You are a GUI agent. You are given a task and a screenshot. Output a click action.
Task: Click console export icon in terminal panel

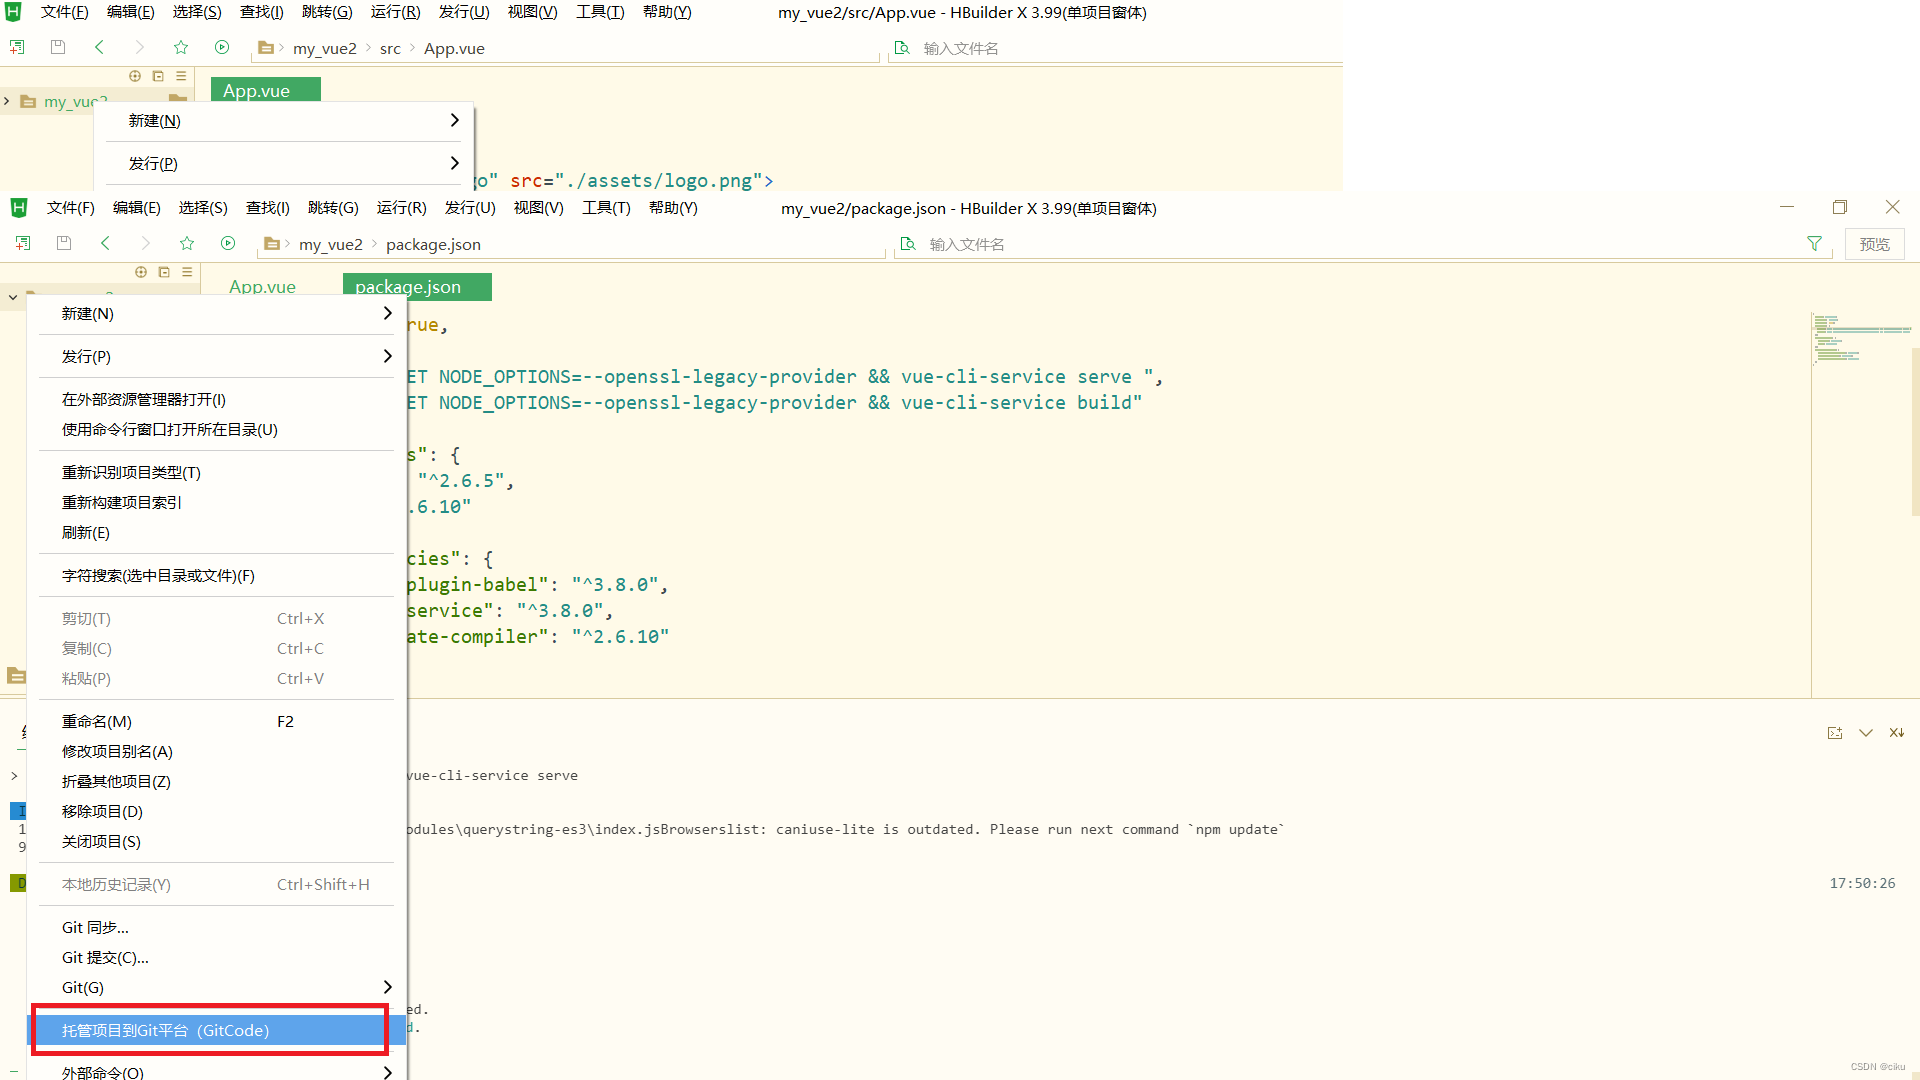tap(1835, 733)
